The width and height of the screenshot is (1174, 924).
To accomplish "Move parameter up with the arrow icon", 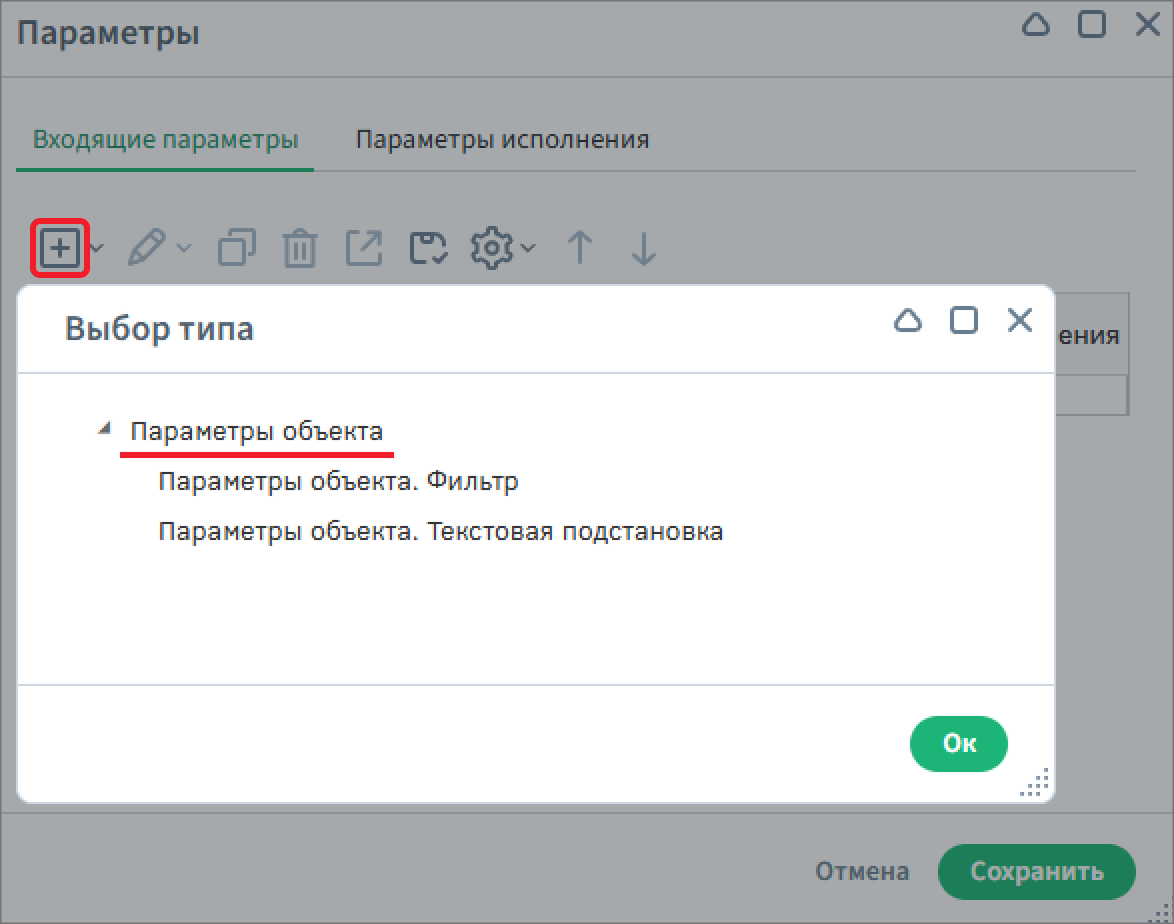I will pyautogui.click(x=579, y=248).
